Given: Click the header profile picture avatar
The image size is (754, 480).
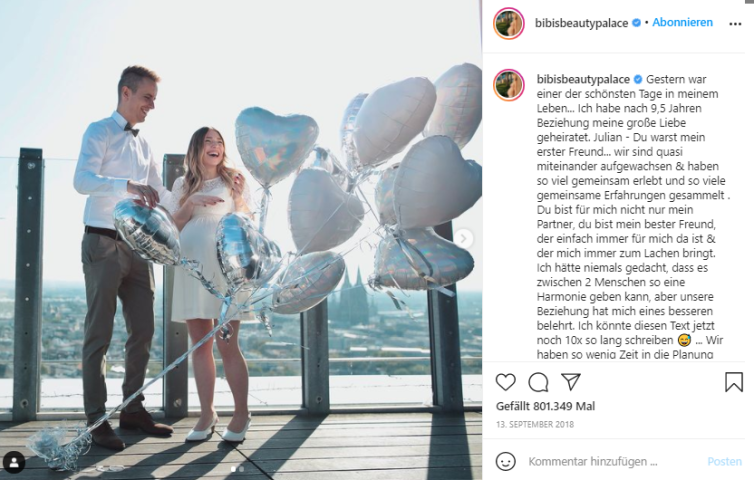Looking at the screenshot, I should (x=509, y=23).
